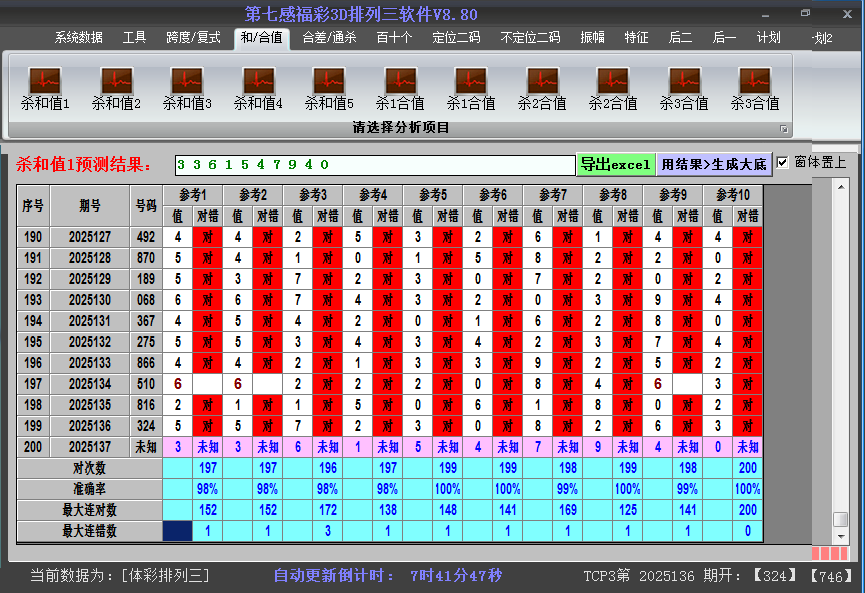Open the 工具 tab
Image resolution: width=865 pixels, height=593 pixels.
pyautogui.click(x=134, y=38)
